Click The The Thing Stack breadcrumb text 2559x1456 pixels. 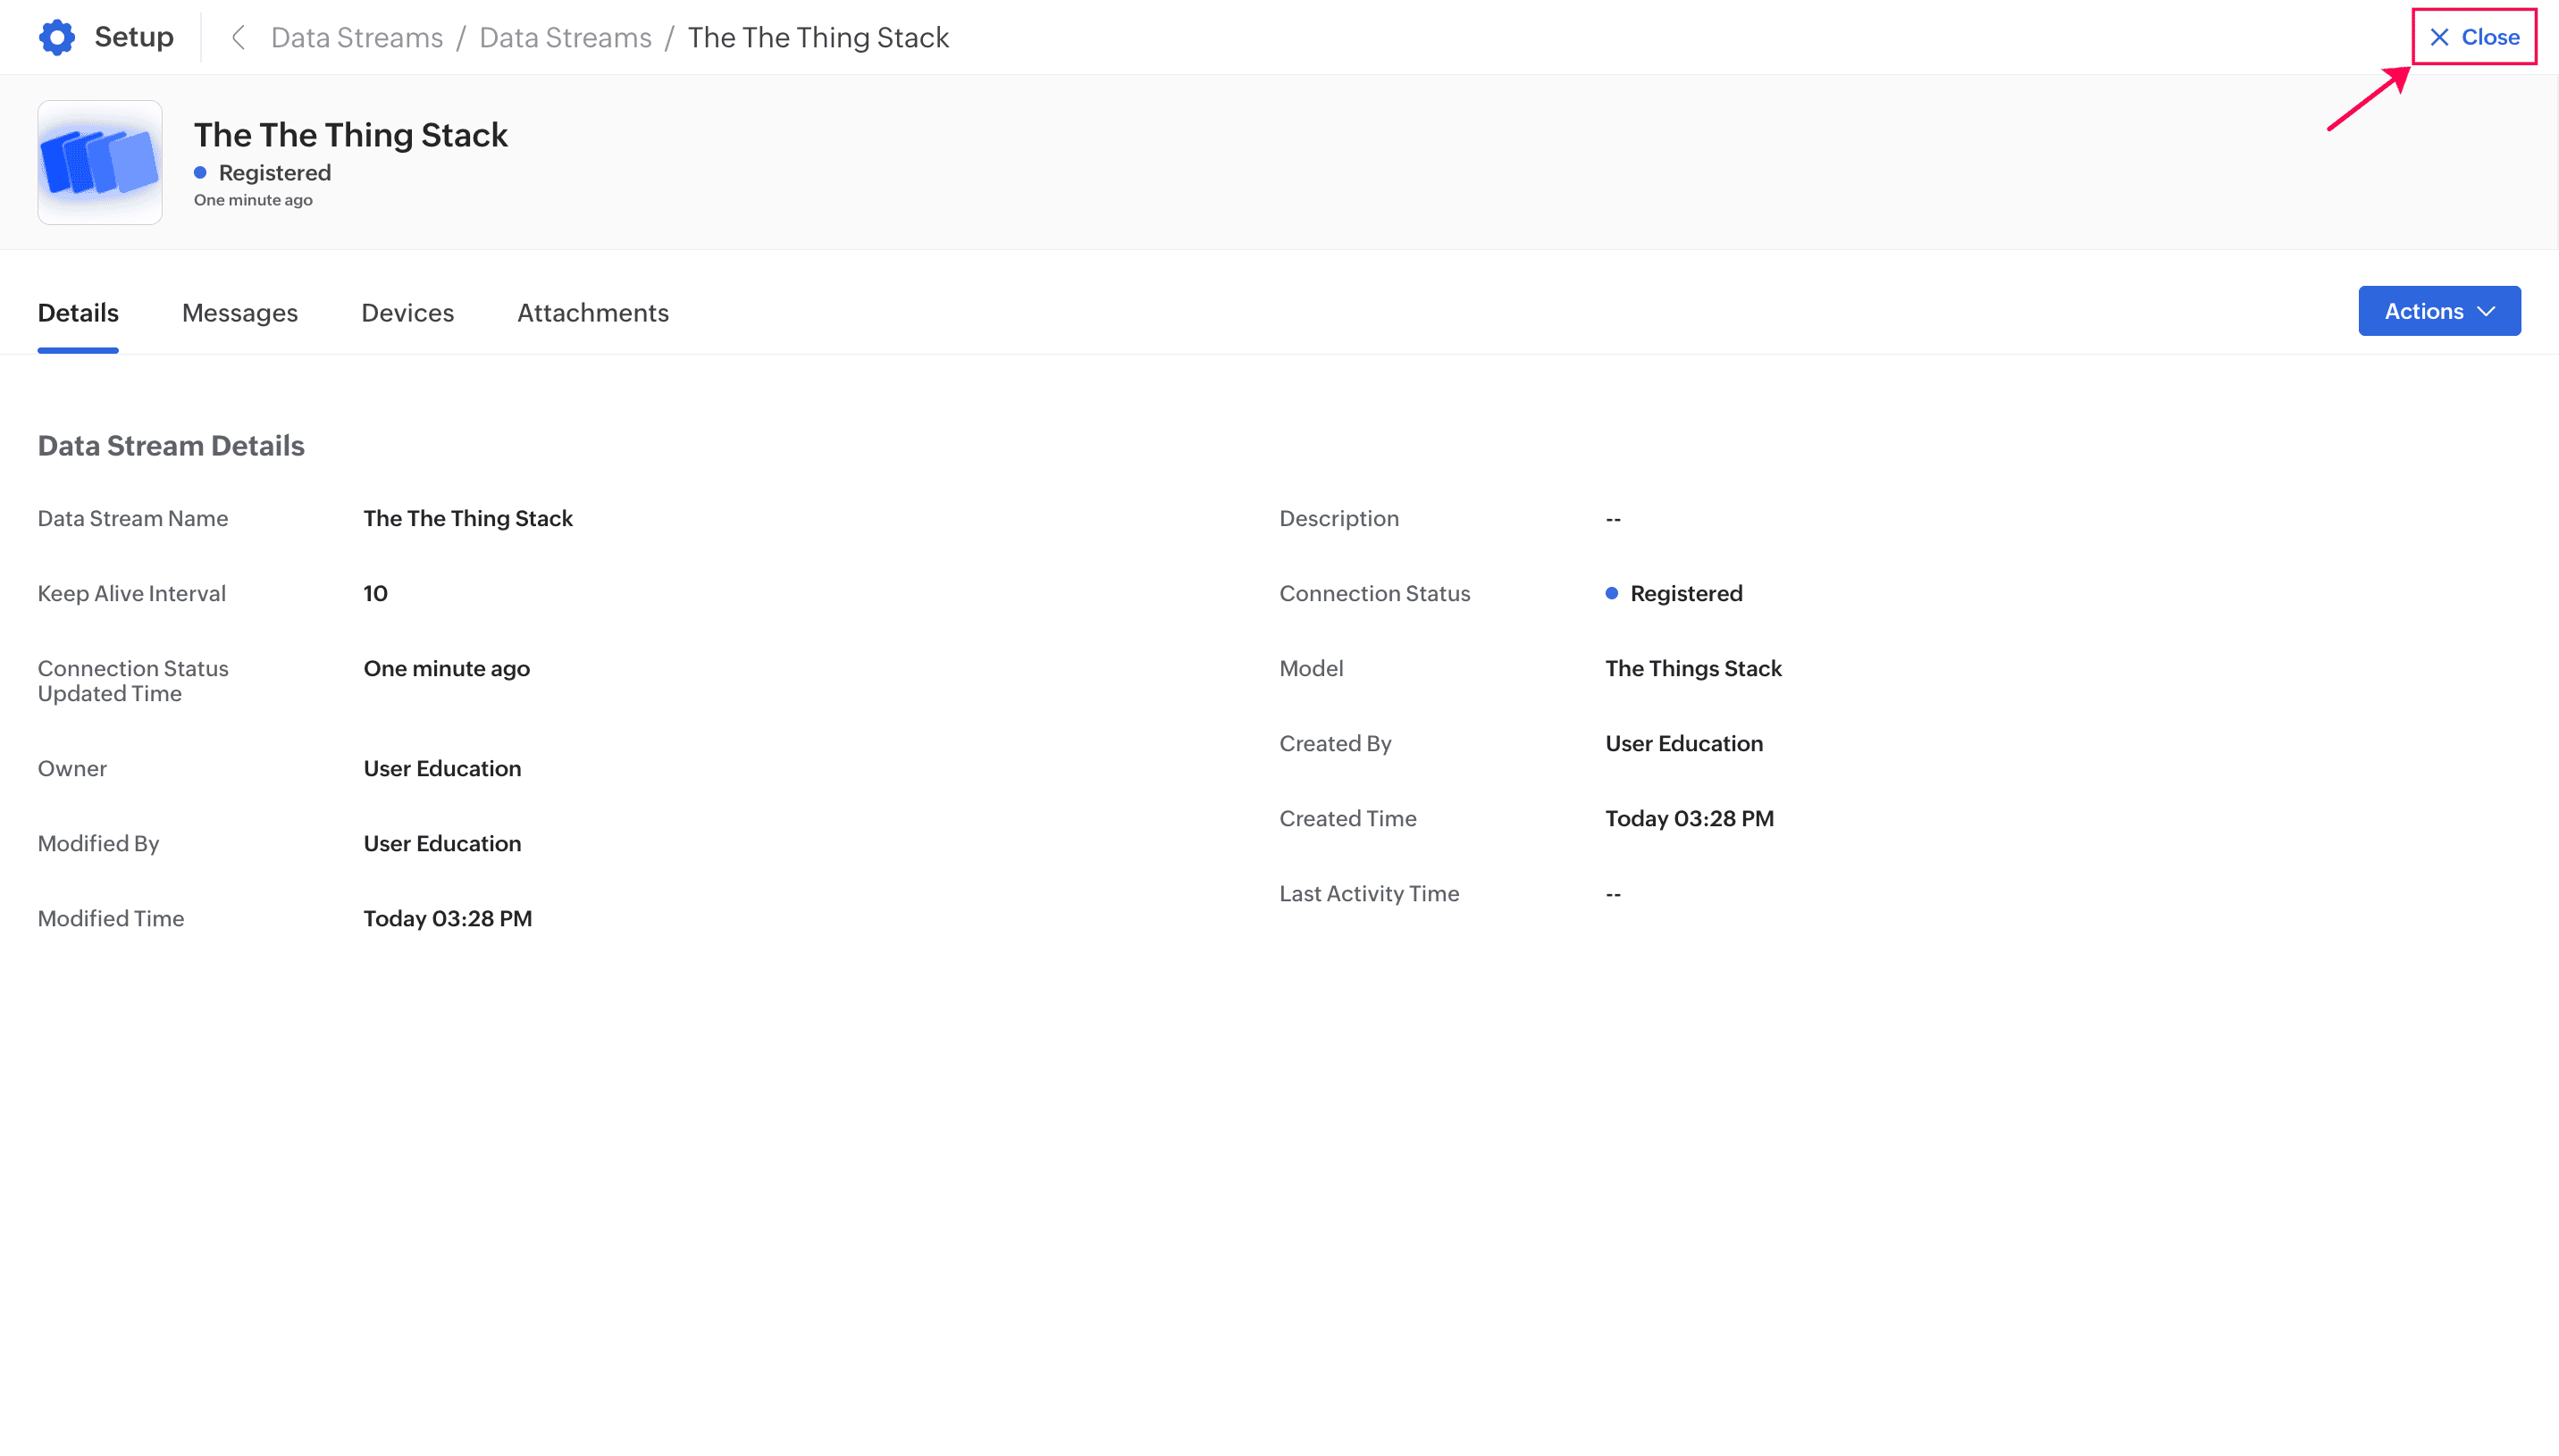pyautogui.click(x=818, y=37)
